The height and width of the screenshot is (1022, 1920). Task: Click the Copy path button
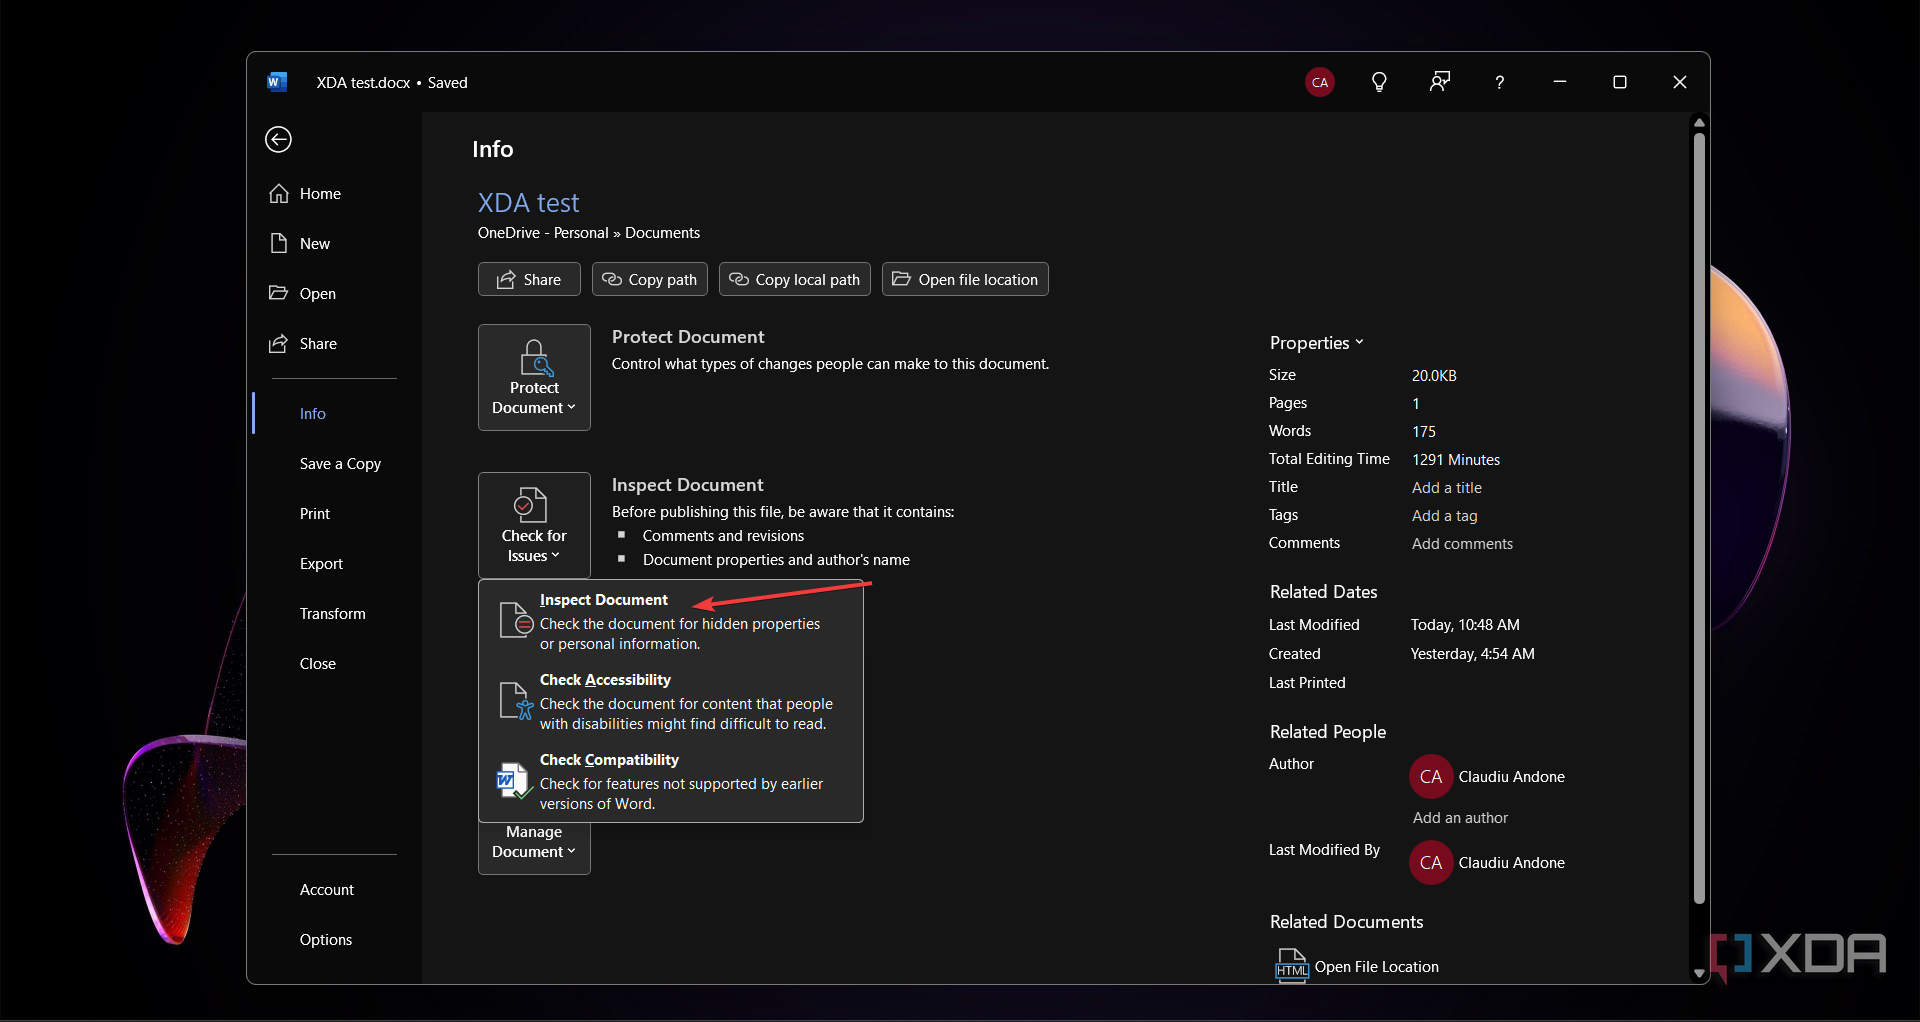650,279
